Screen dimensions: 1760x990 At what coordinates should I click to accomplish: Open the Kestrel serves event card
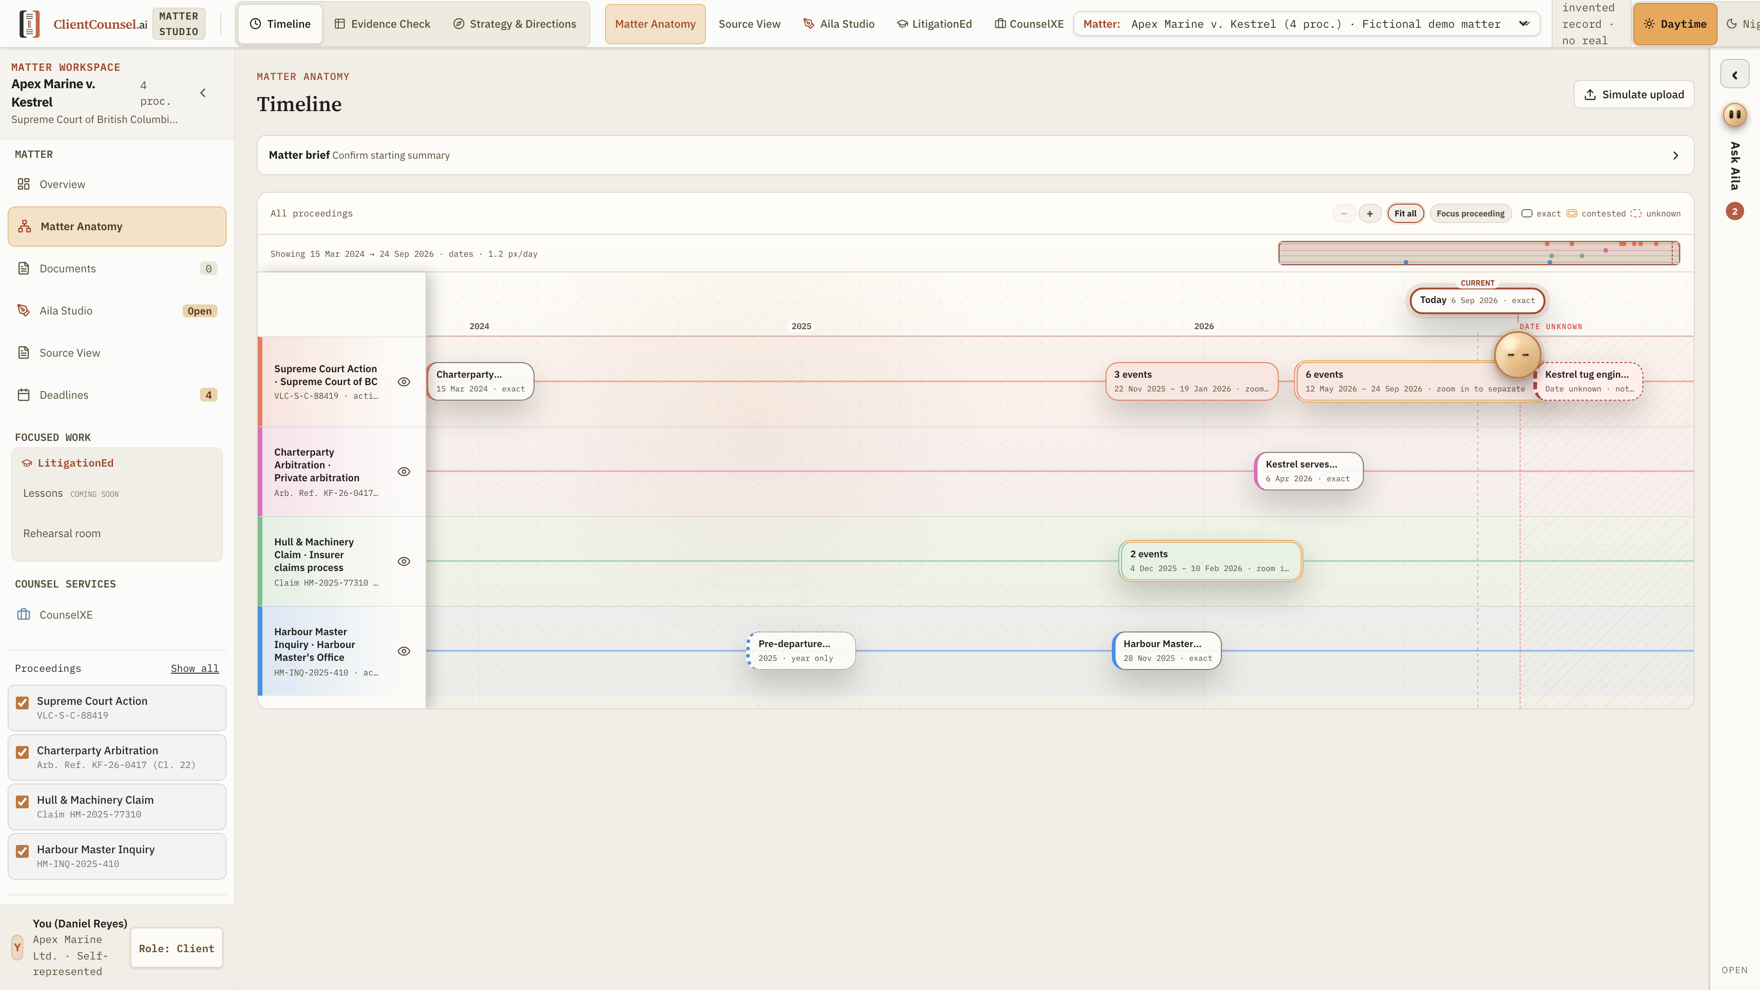pos(1309,471)
